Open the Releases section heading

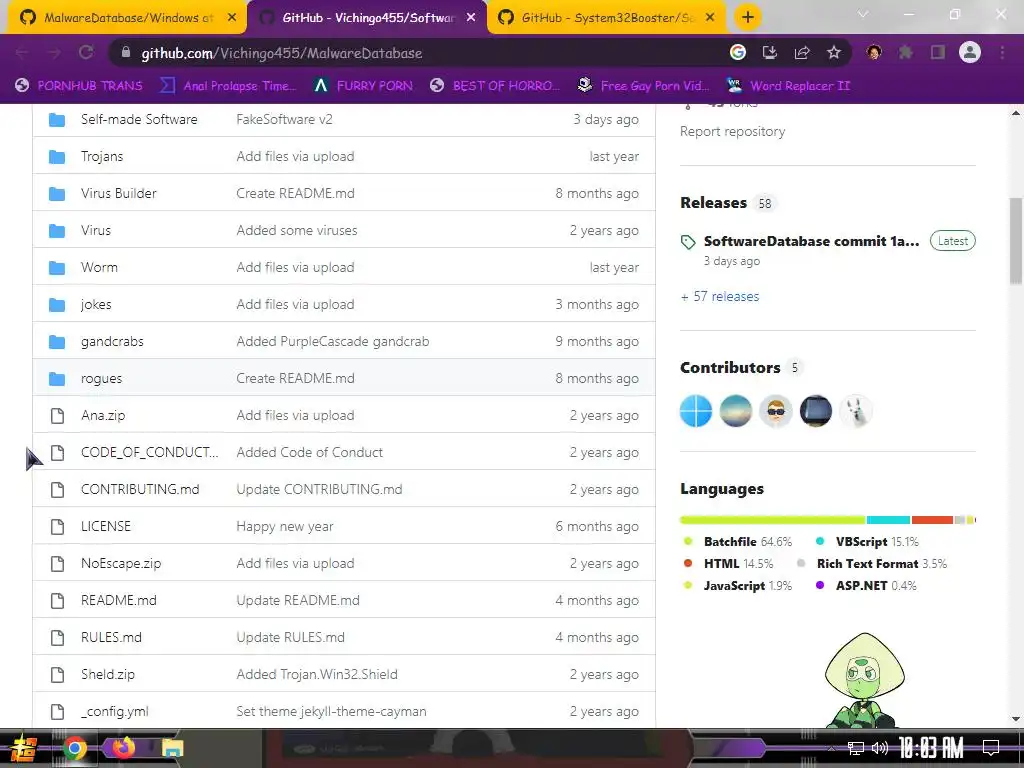[713, 203]
